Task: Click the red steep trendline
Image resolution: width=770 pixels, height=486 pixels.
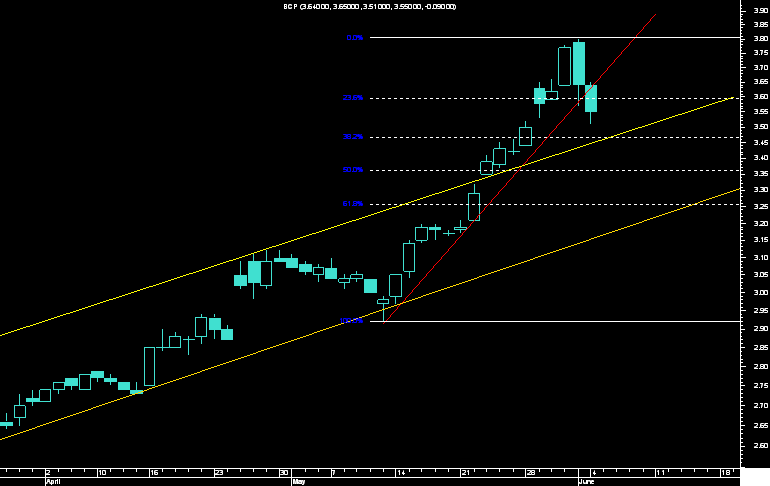Action: [x=520, y=168]
